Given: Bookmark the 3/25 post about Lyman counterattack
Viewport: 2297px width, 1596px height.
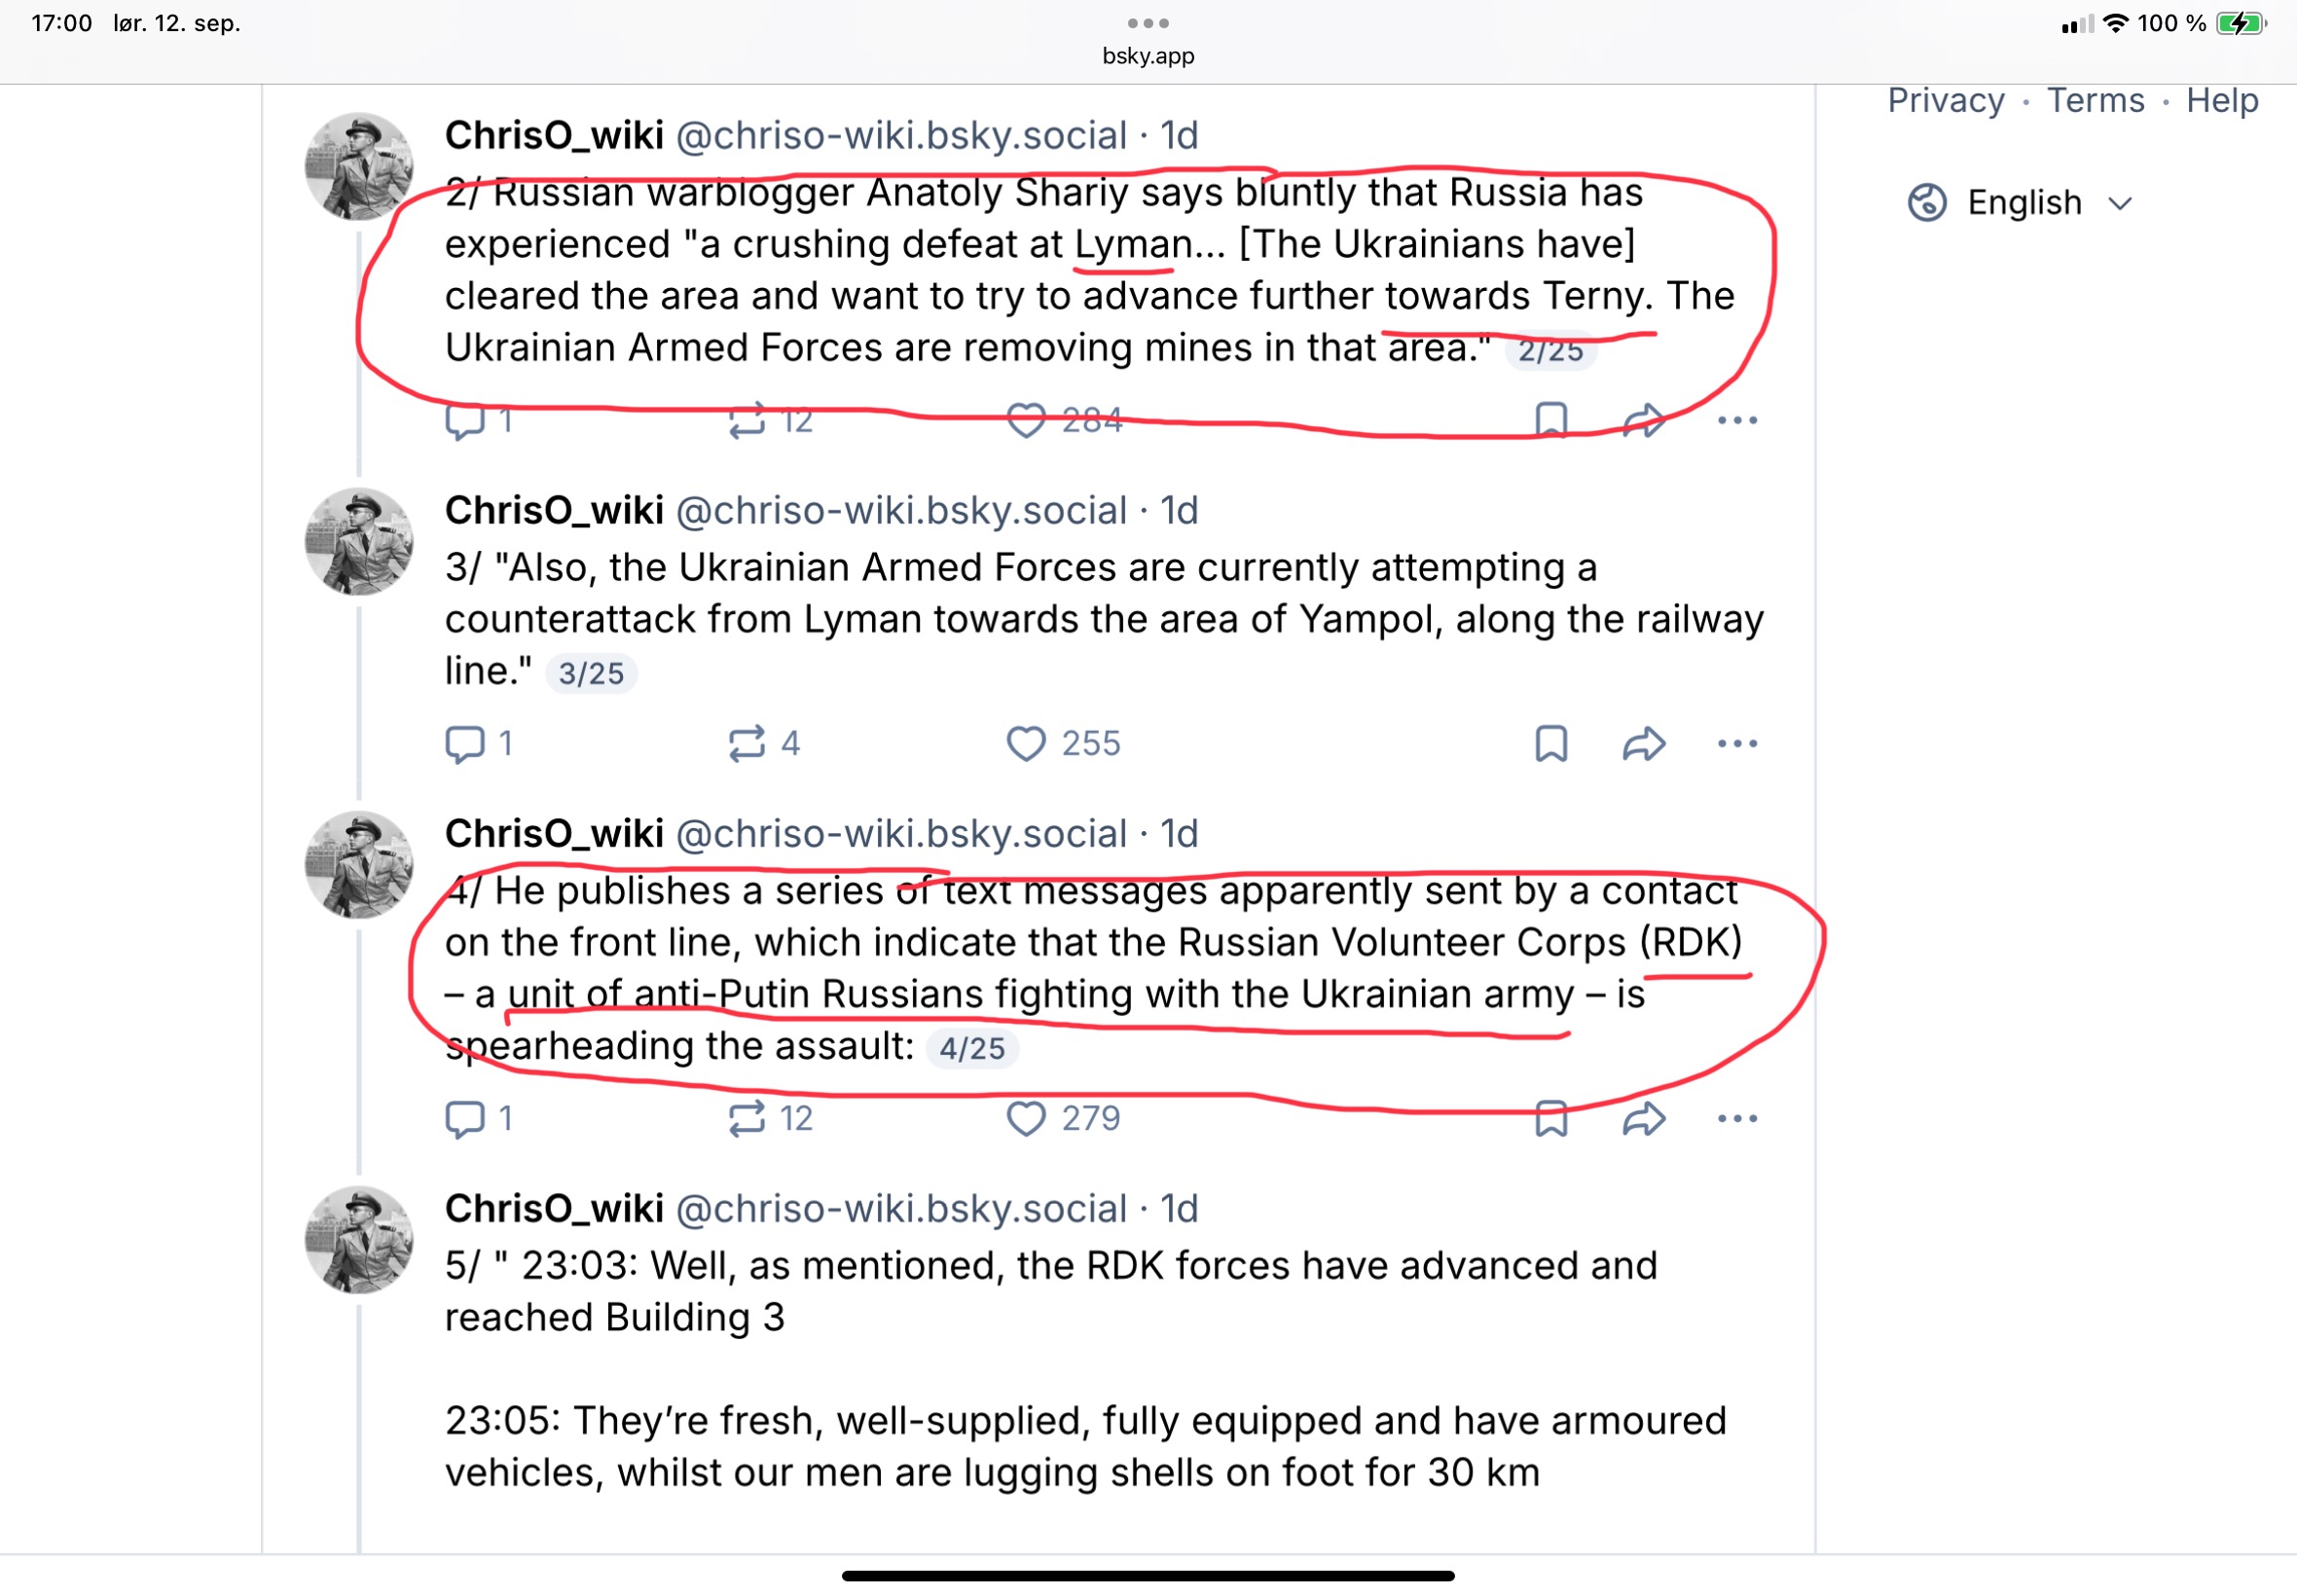Looking at the screenshot, I should 1551,744.
